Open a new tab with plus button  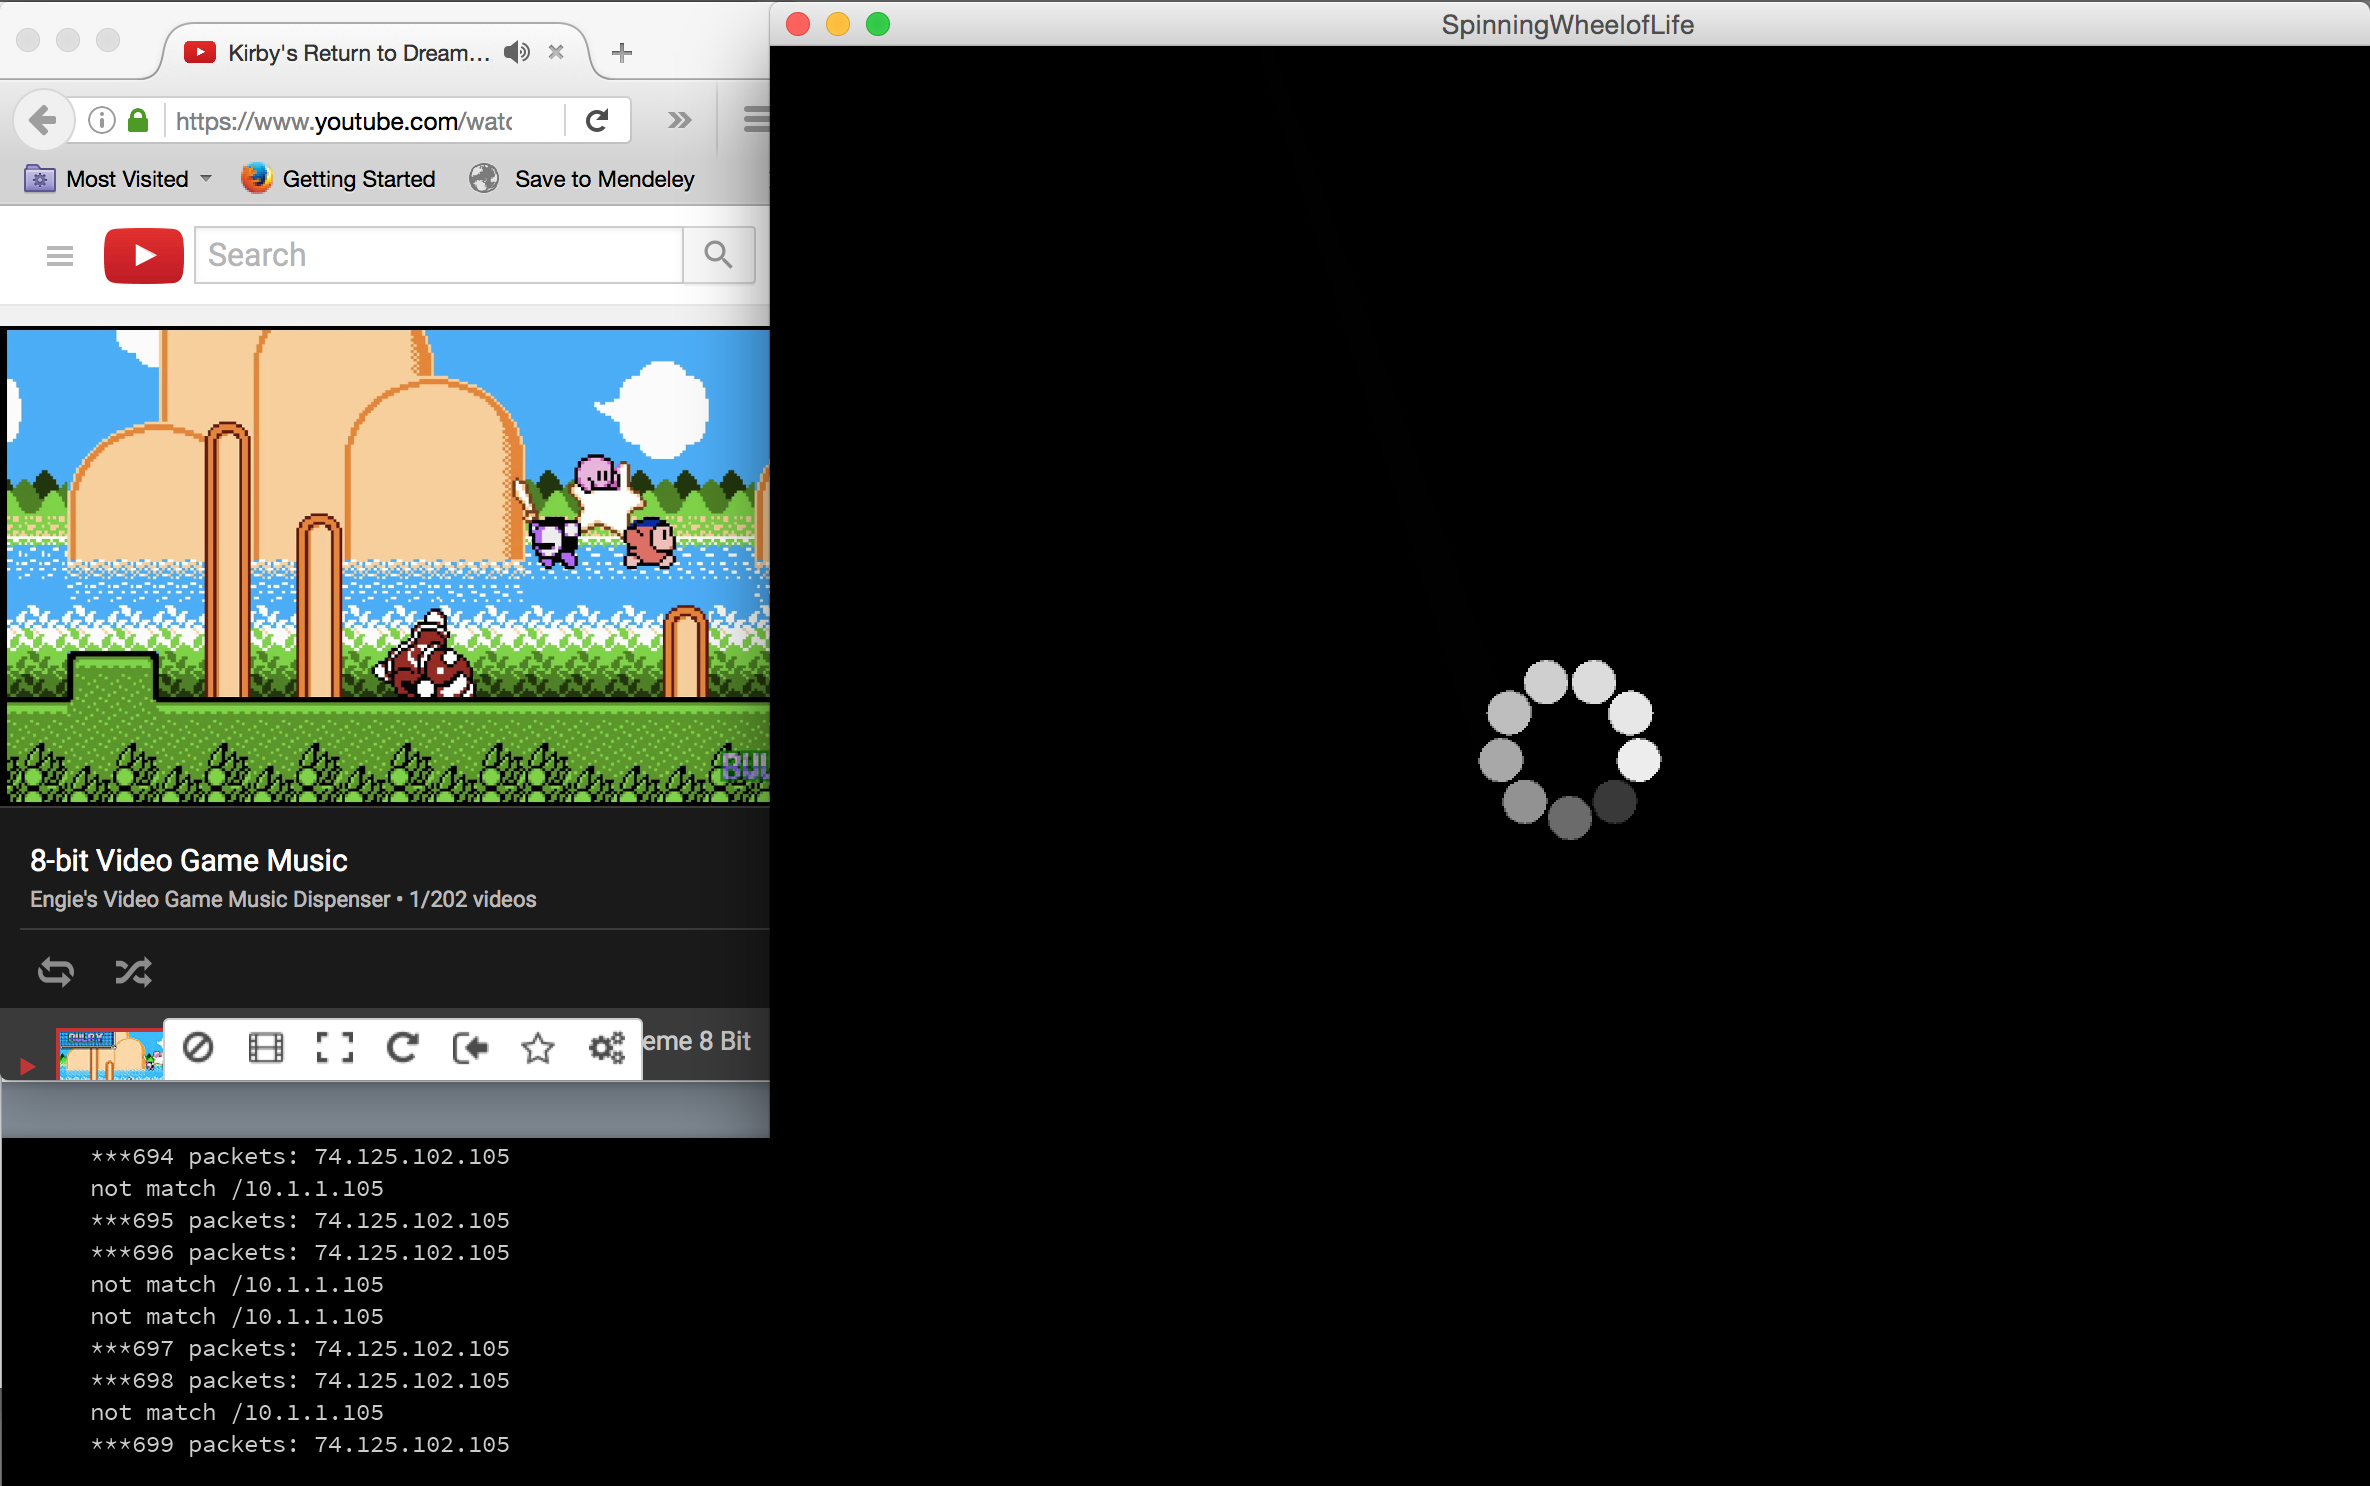[x=621, y=52]
